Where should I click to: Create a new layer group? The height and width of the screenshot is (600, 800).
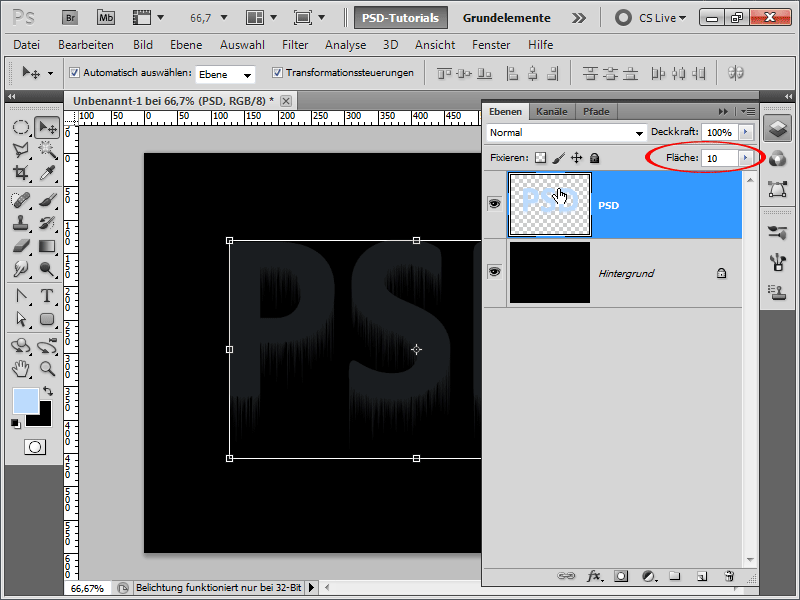point(674,576)
